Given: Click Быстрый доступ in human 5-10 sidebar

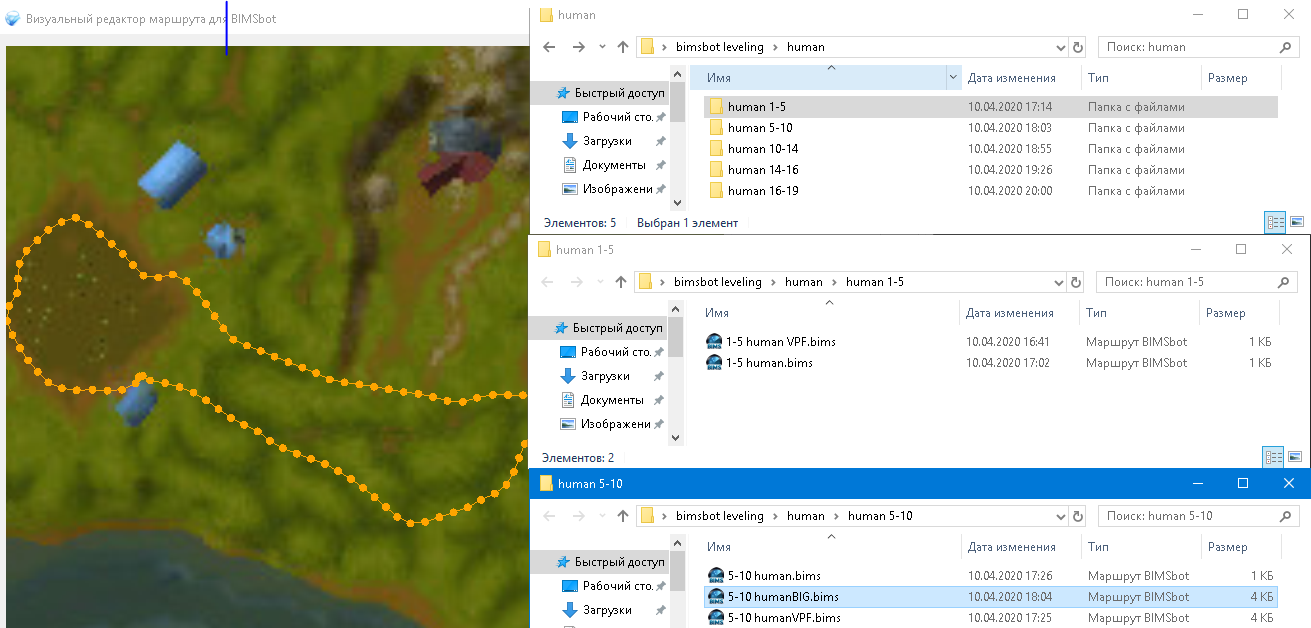Looking at the screenshot, I should (618, 562).
